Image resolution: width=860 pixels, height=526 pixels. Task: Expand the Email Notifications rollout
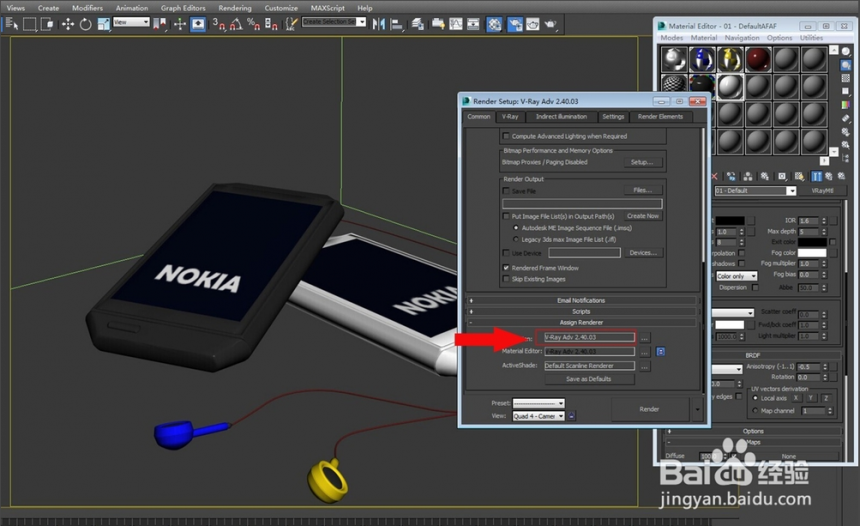click(581, 301)
